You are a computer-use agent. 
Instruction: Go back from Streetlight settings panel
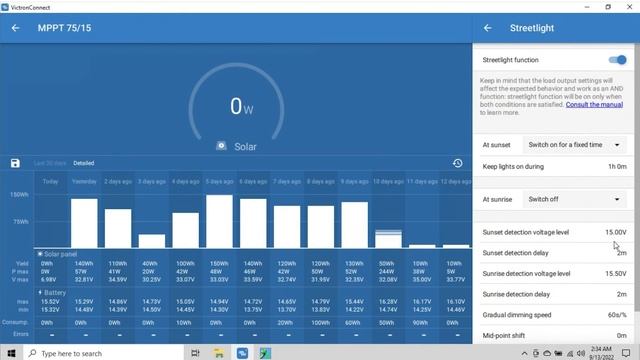click(x=487, y=28)
